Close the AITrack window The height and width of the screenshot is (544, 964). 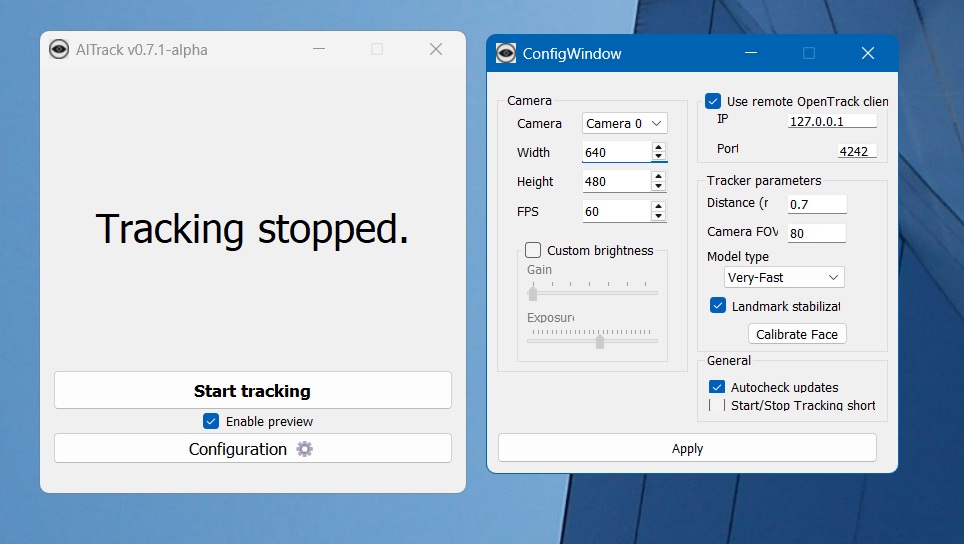coord(436,49)
